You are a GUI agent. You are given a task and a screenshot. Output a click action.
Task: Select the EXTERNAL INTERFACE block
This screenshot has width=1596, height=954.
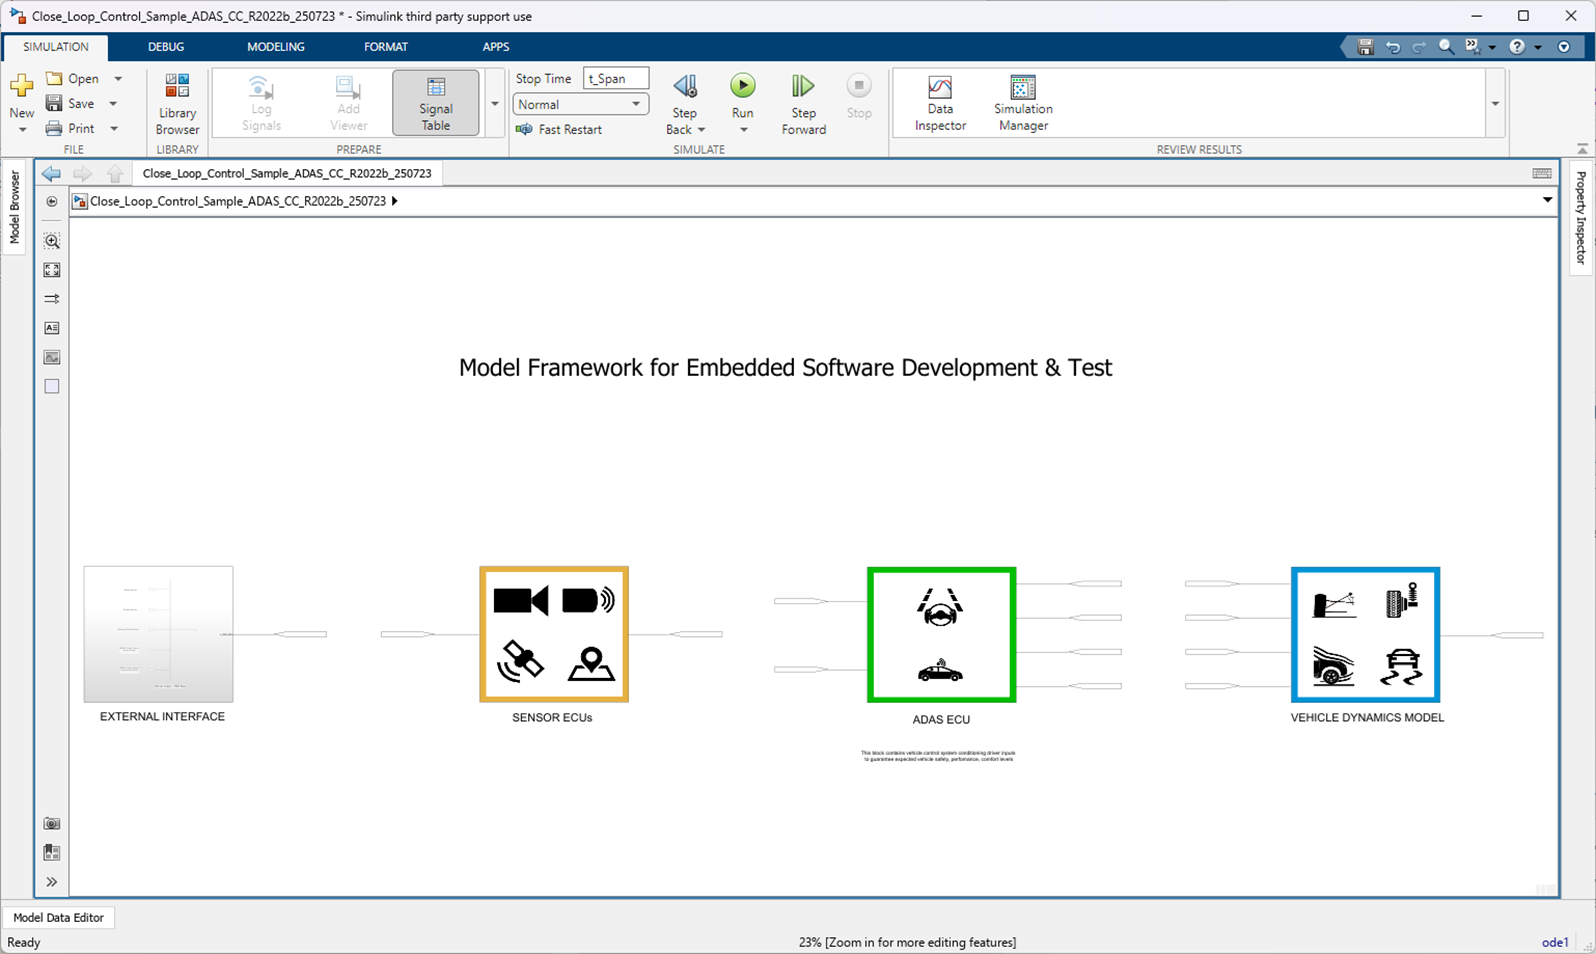tap(158, 634)
